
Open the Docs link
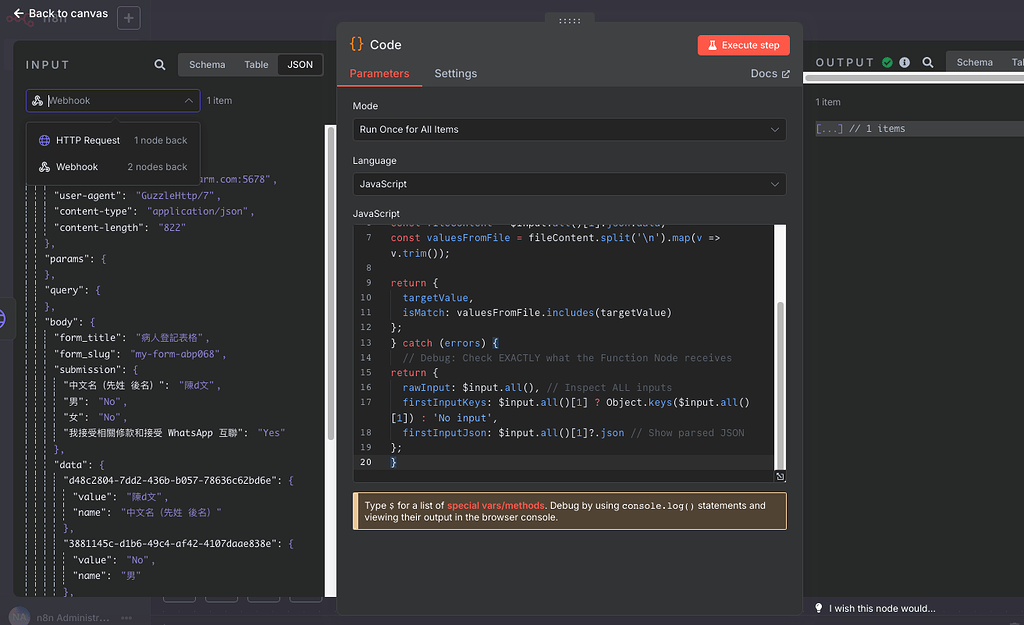pos(770,73)
